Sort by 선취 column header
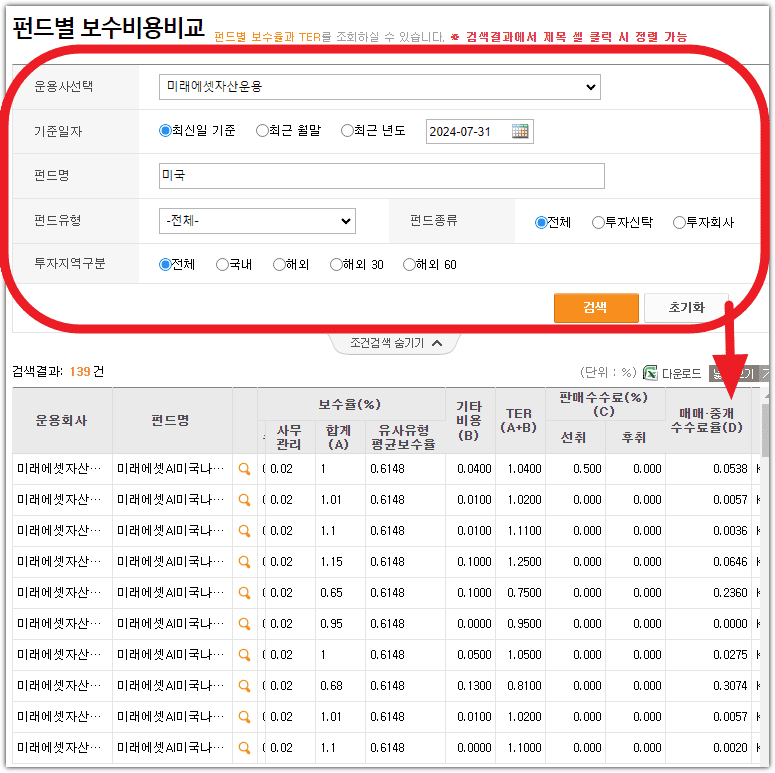The height and width of the screenshot is (773, 775). 574,437
